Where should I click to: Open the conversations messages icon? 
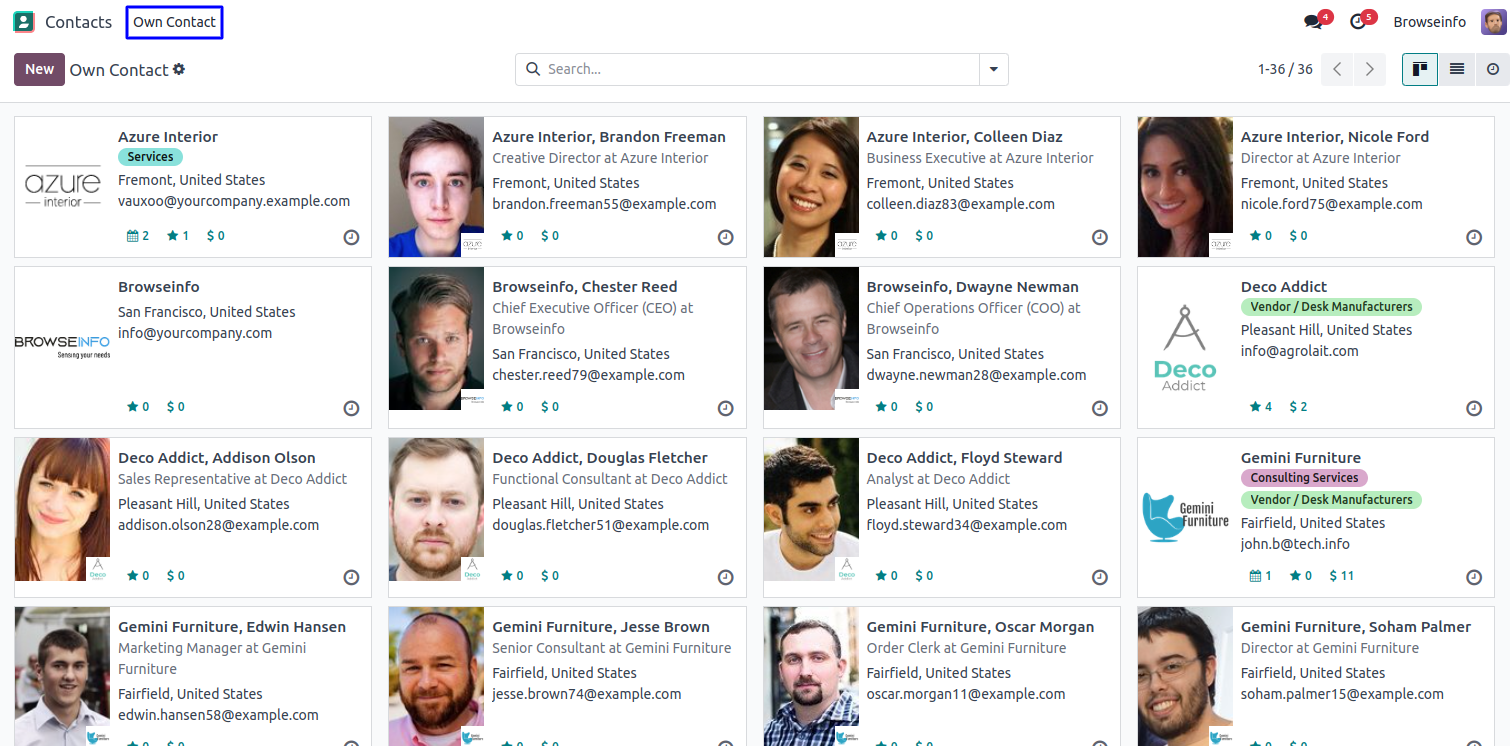(1313, 22)
